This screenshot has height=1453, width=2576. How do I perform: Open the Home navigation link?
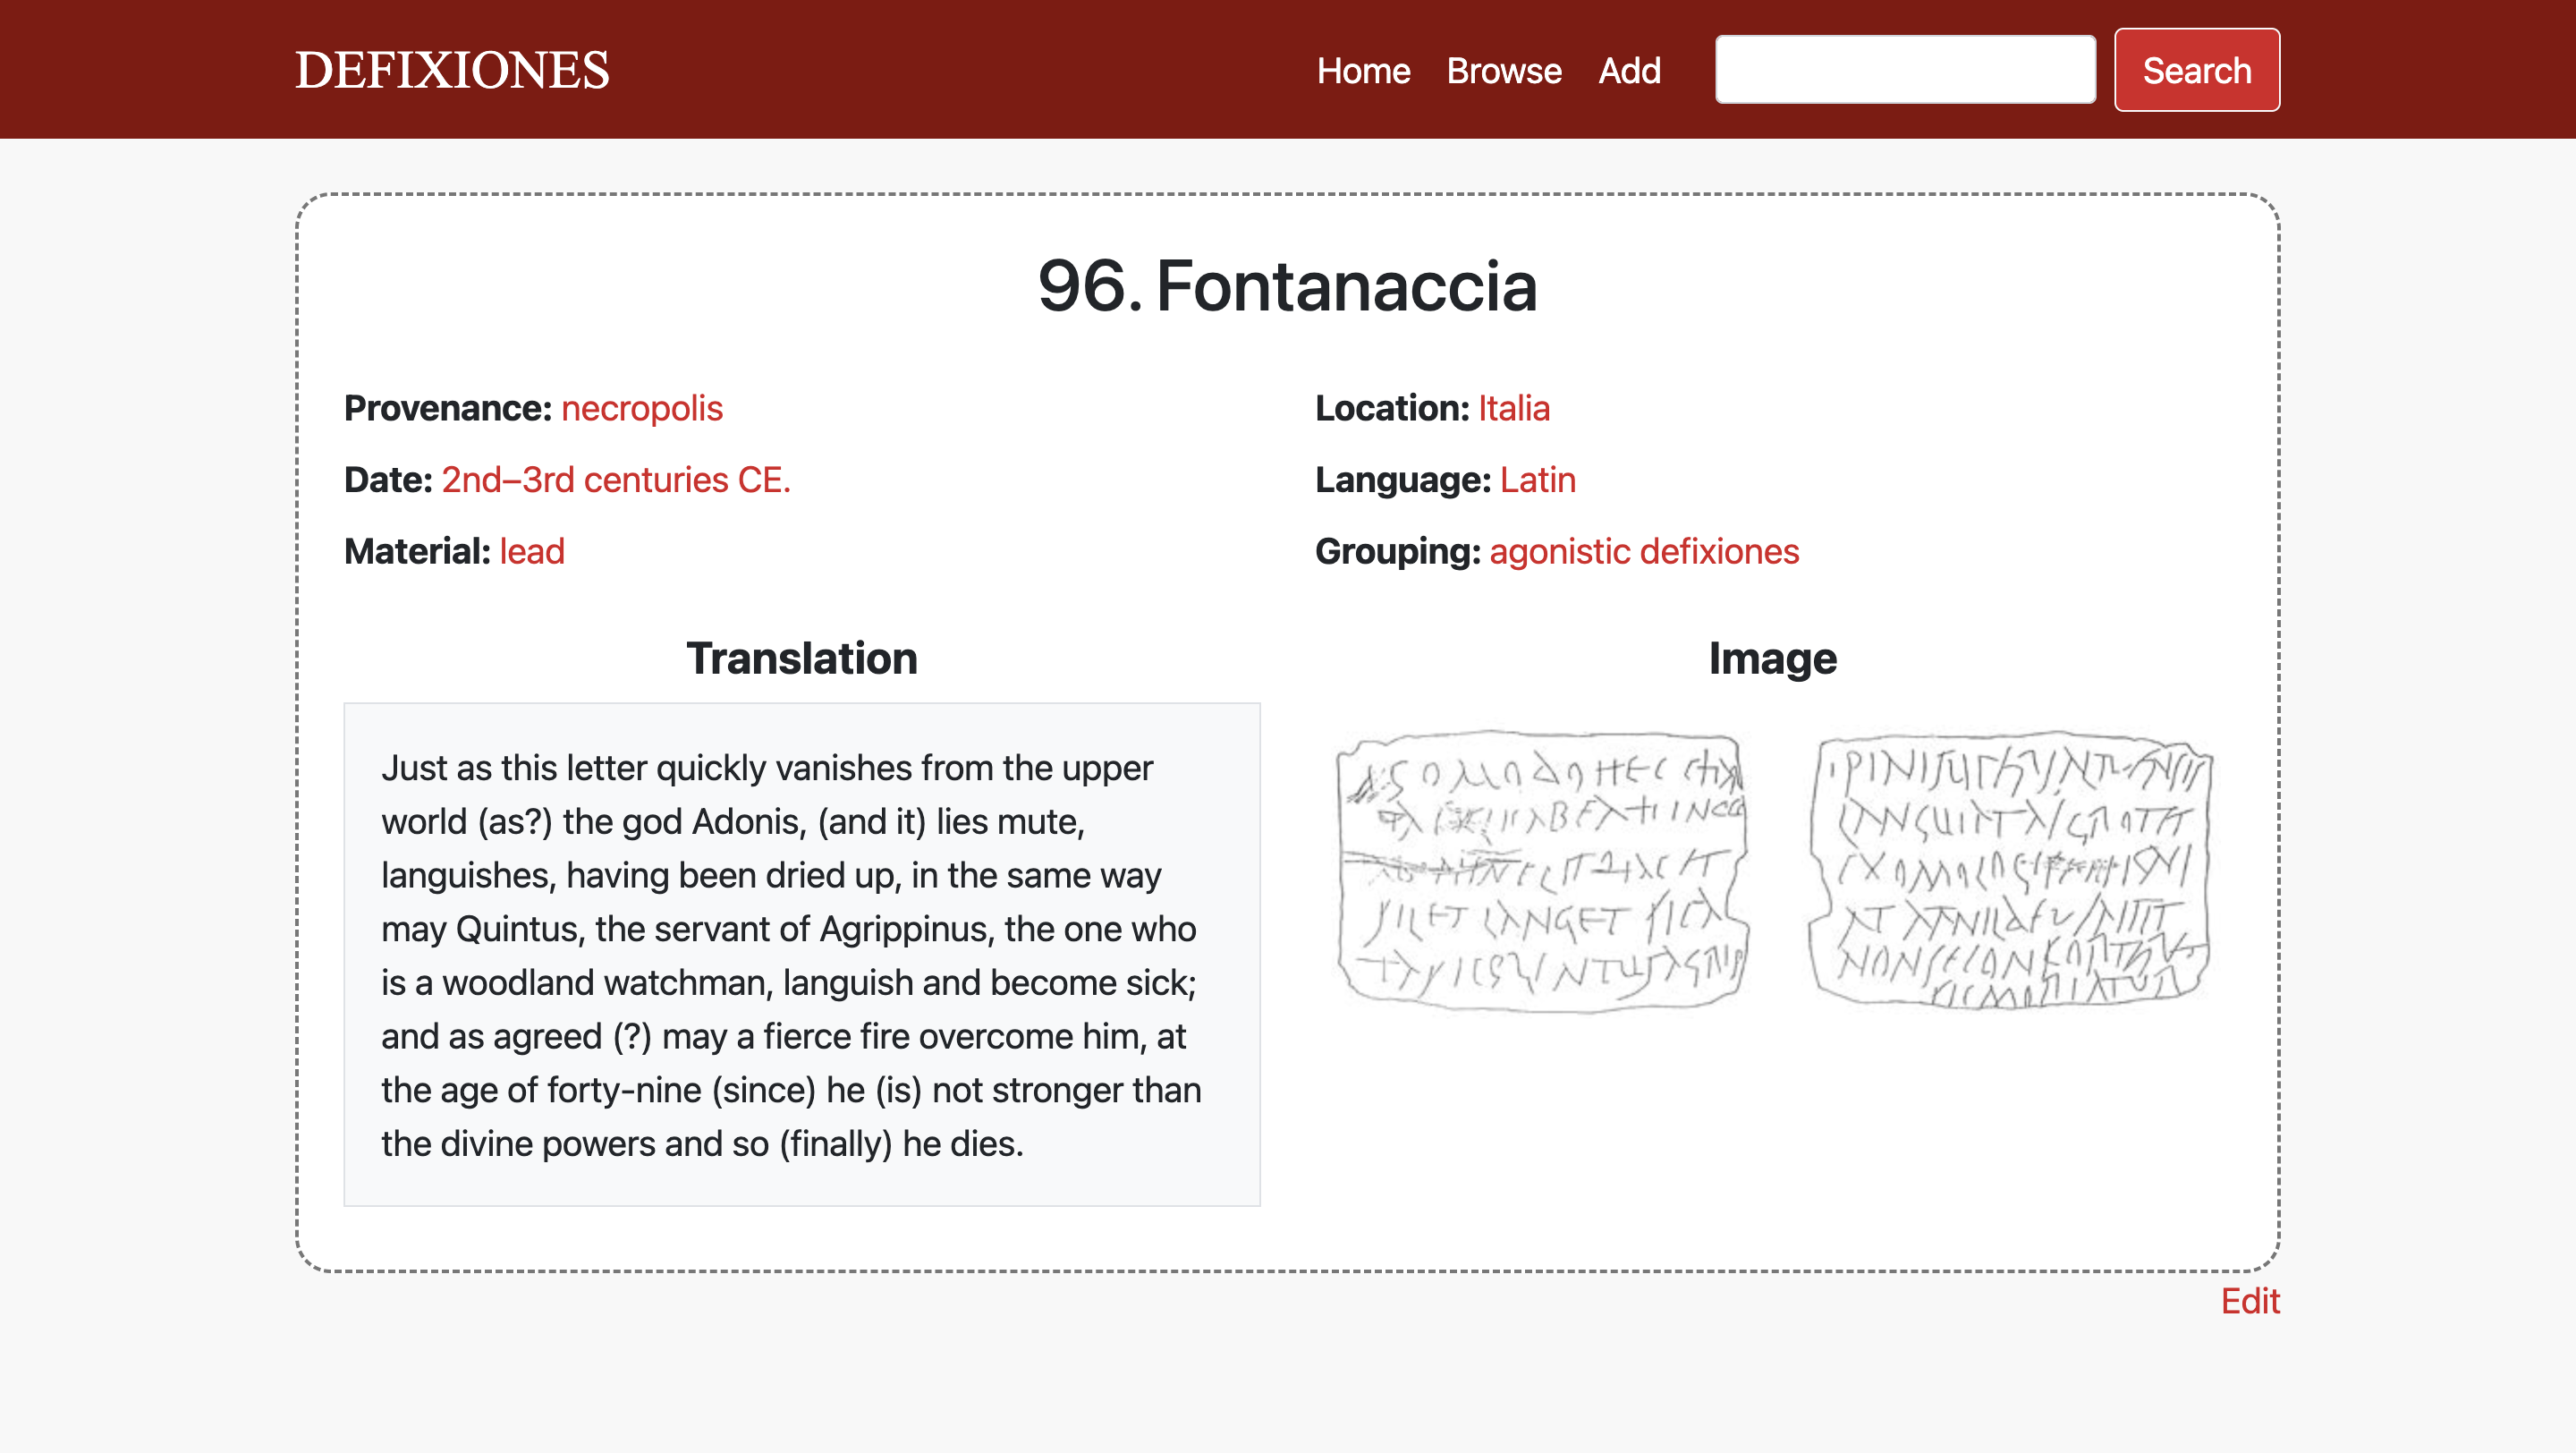pos(1363,70)
